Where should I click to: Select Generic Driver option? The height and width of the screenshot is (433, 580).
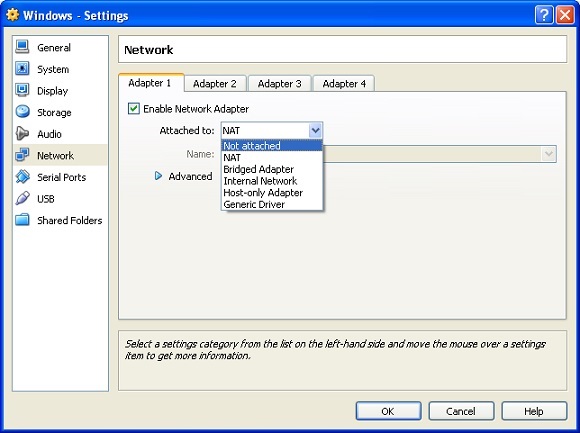(x=272, y=204)
